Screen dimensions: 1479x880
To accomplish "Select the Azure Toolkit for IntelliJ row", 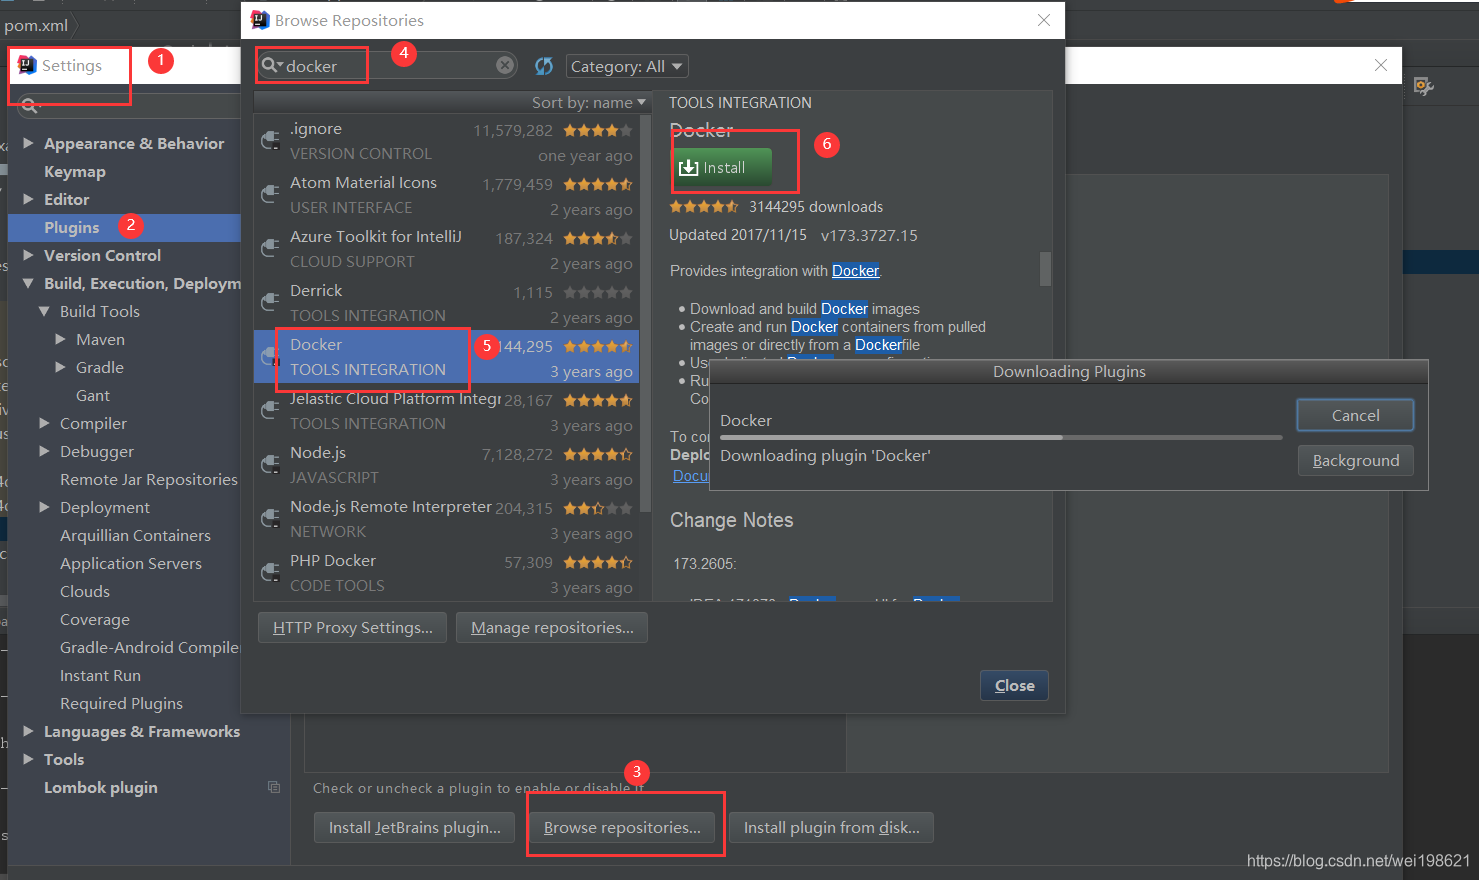I will [446, 249].
